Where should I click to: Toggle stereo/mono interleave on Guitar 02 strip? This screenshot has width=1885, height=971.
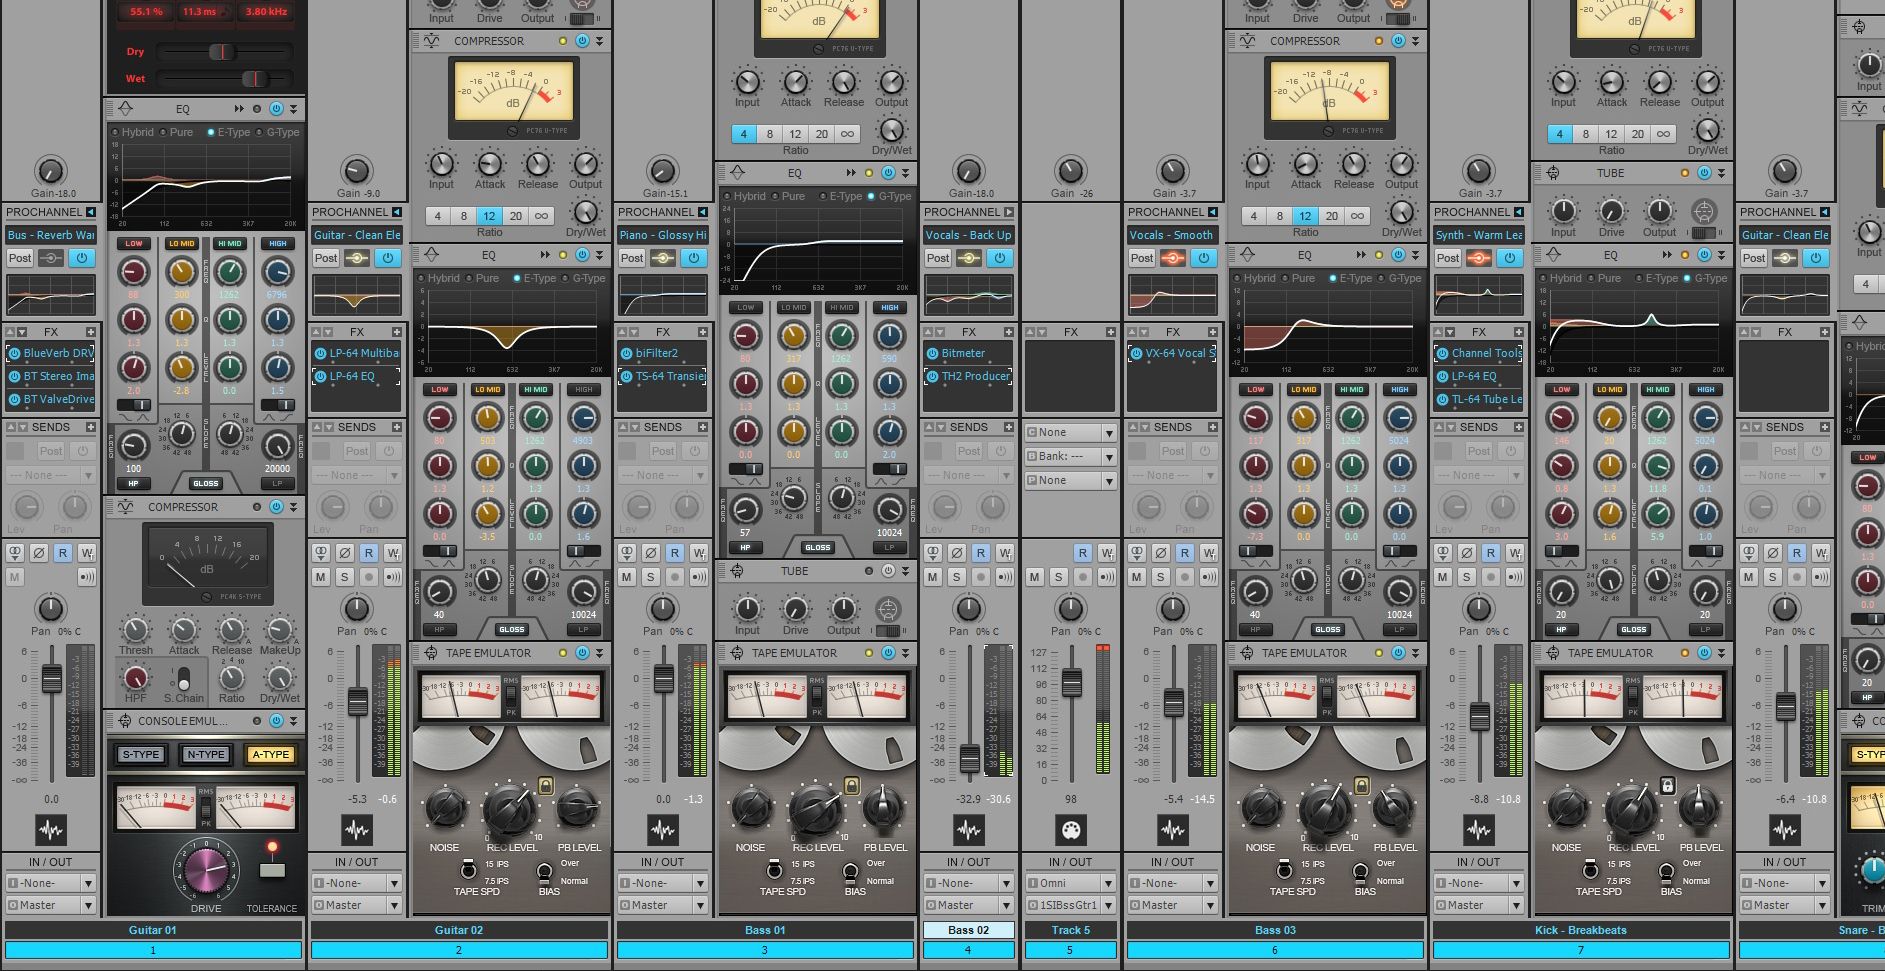[x=321, y=553]
